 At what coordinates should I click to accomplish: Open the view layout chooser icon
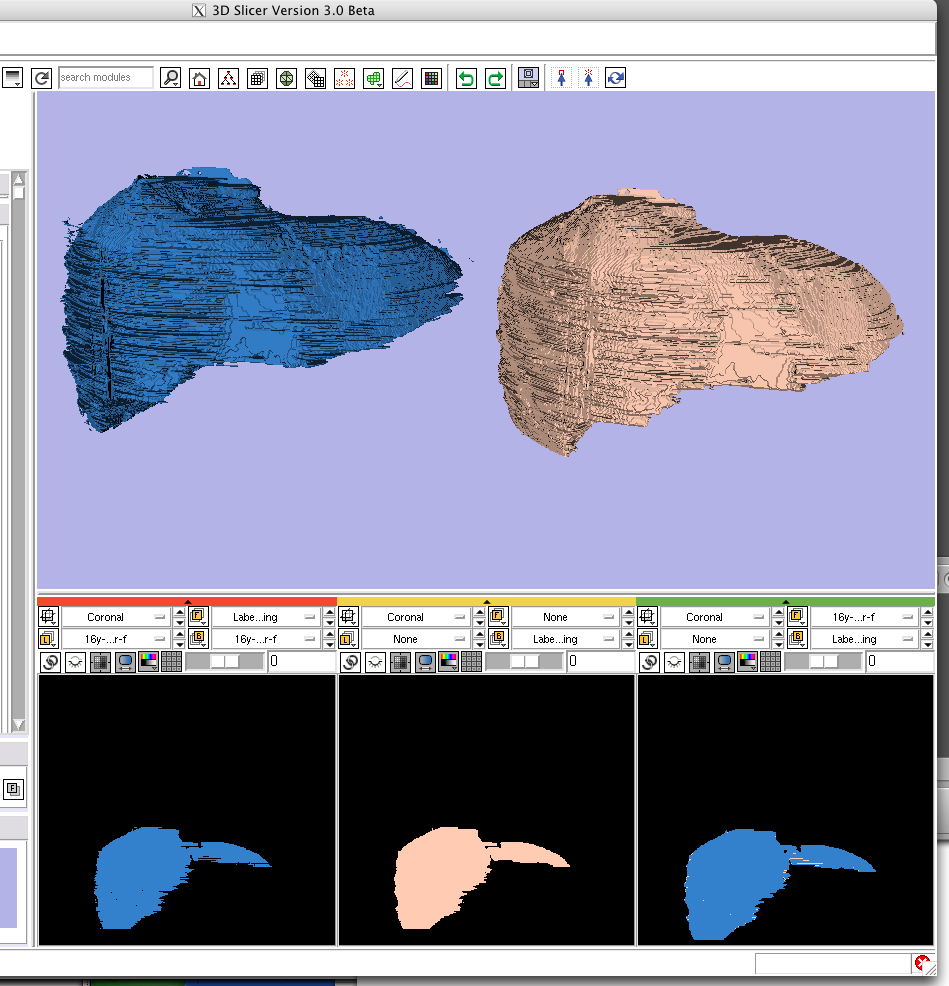click(x=529, y=78)
